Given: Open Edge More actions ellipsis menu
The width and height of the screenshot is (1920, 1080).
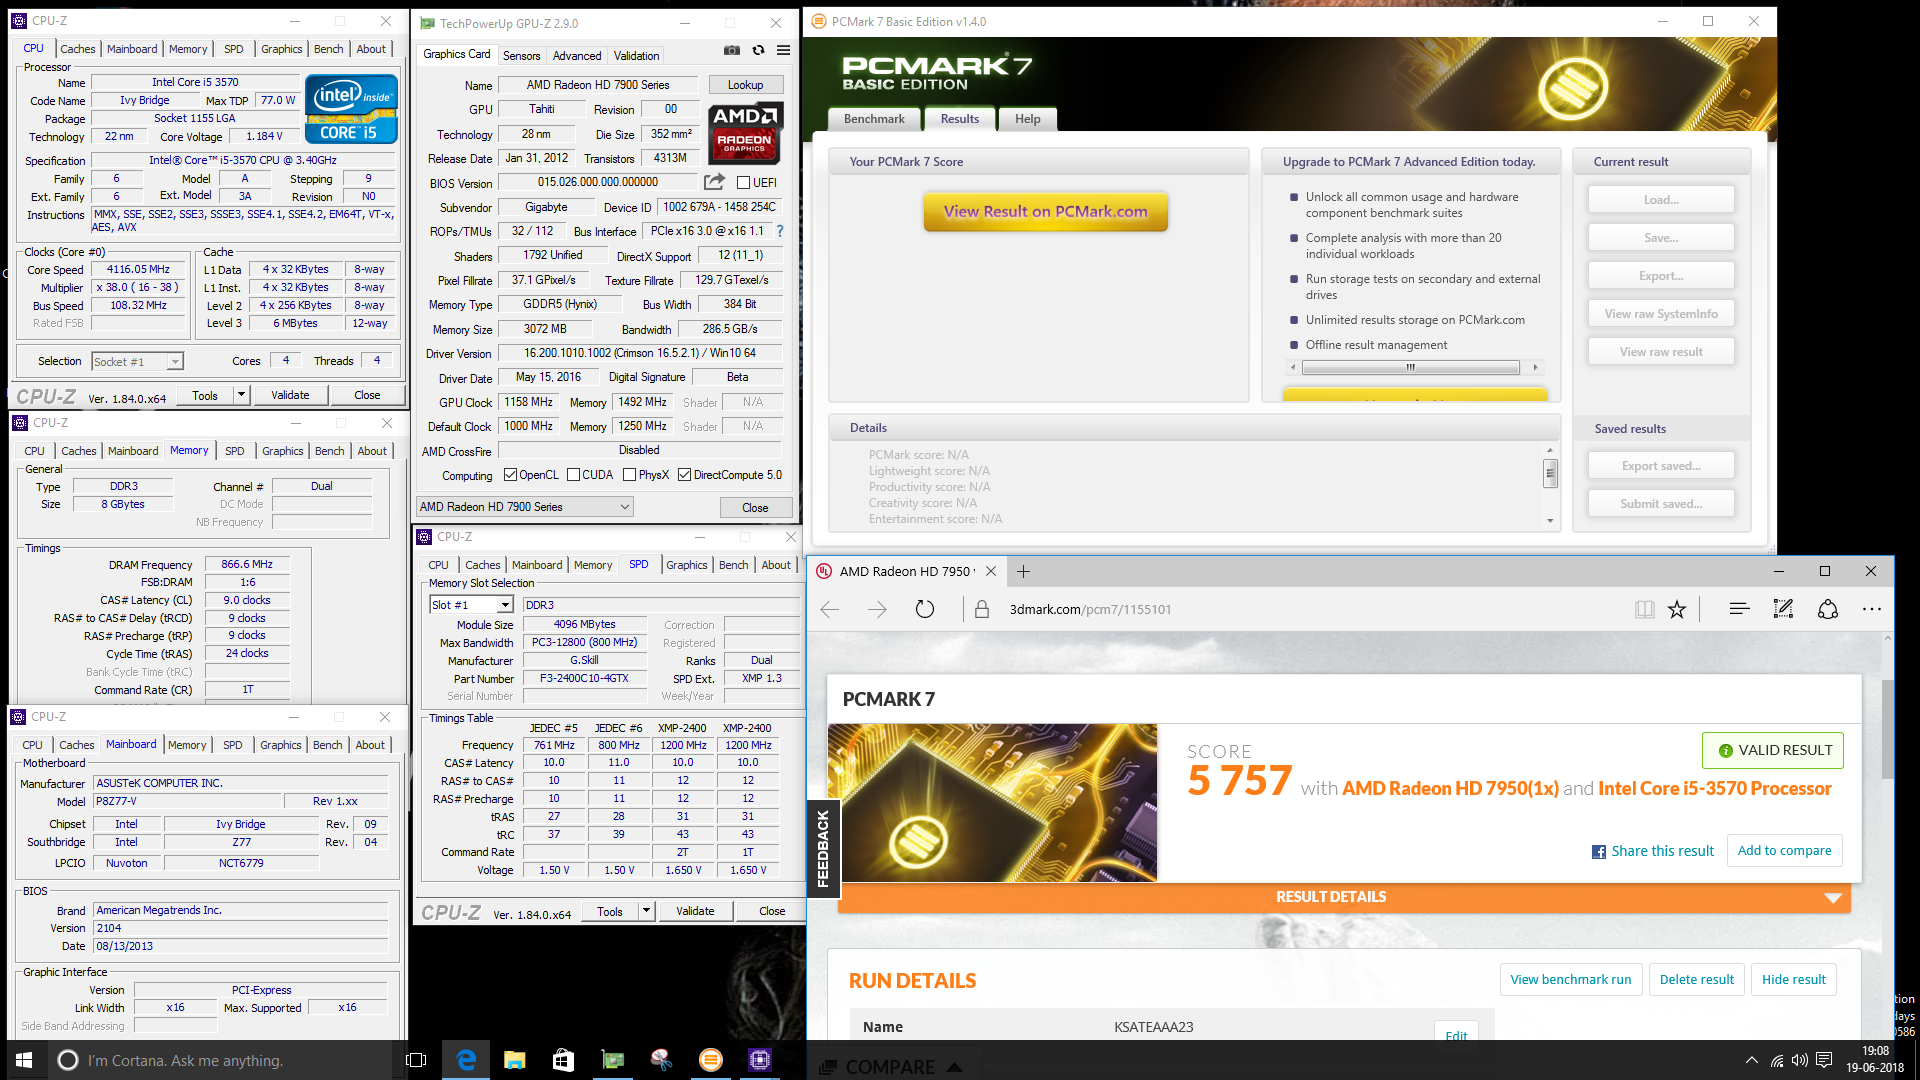Looking at the screenshot, I should point(1872,609).
